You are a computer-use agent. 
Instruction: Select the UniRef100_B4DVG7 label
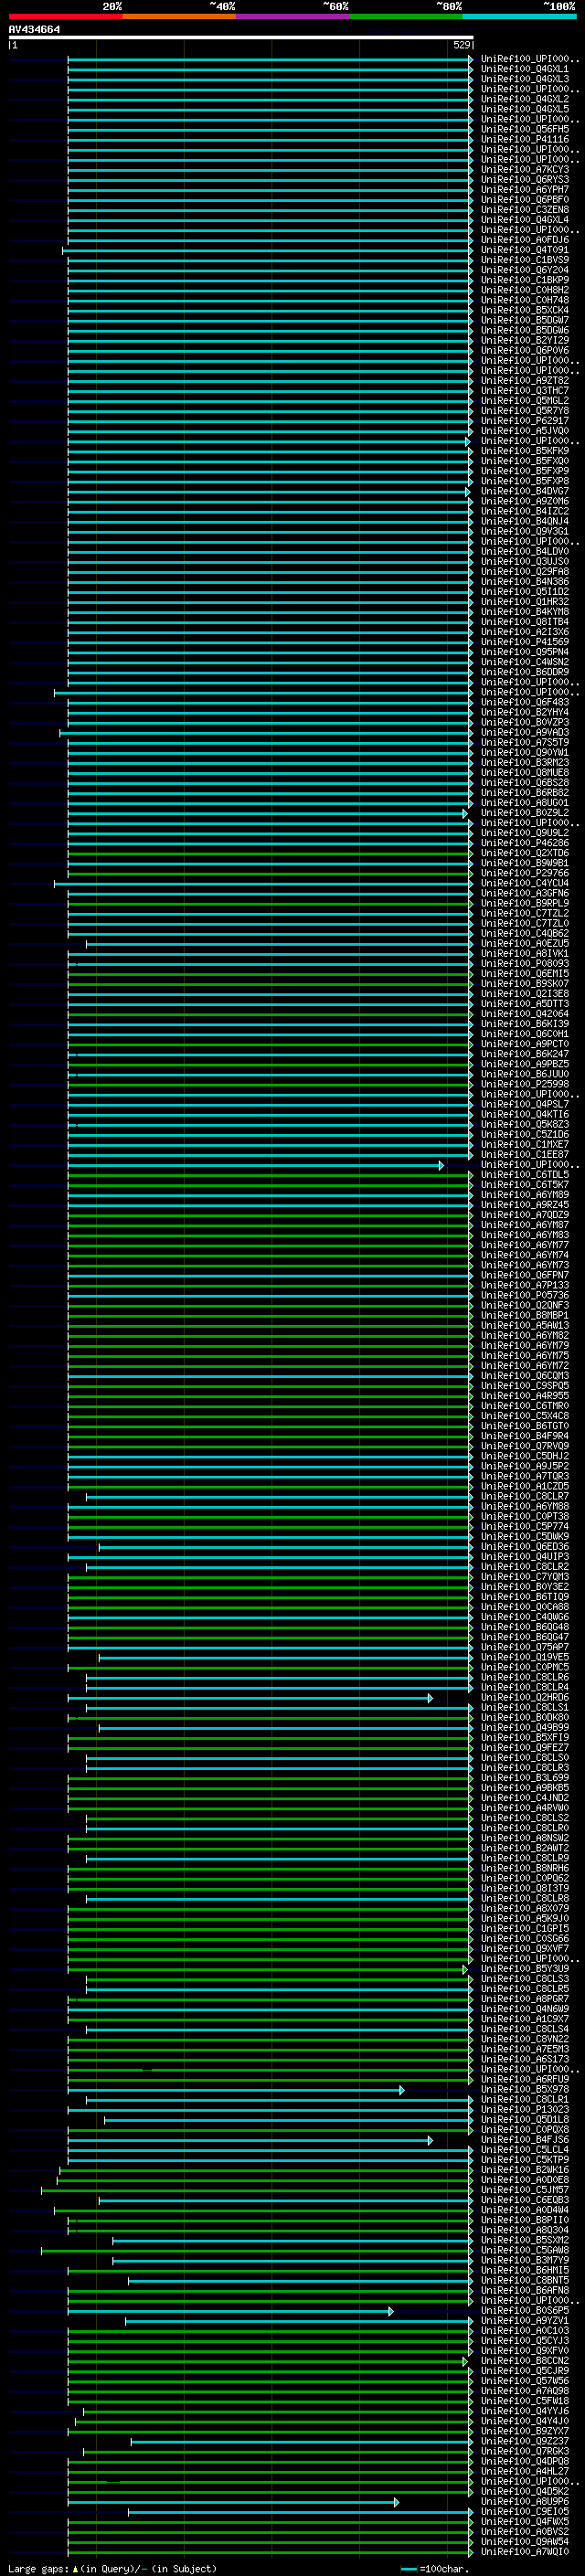[524, 492]
